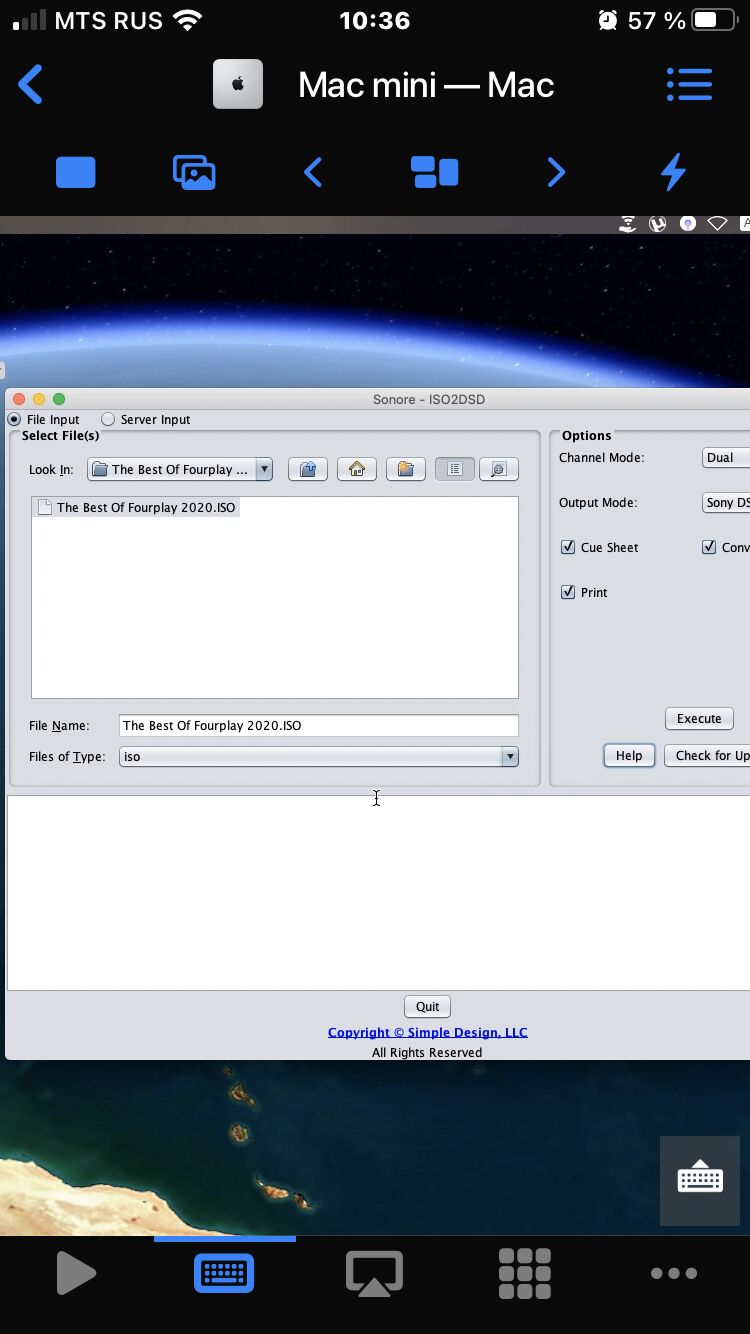Click the Wi-Fi icon in Mac menu bar
Screen dimensions: 750x1334
click(x=717, y=224)
